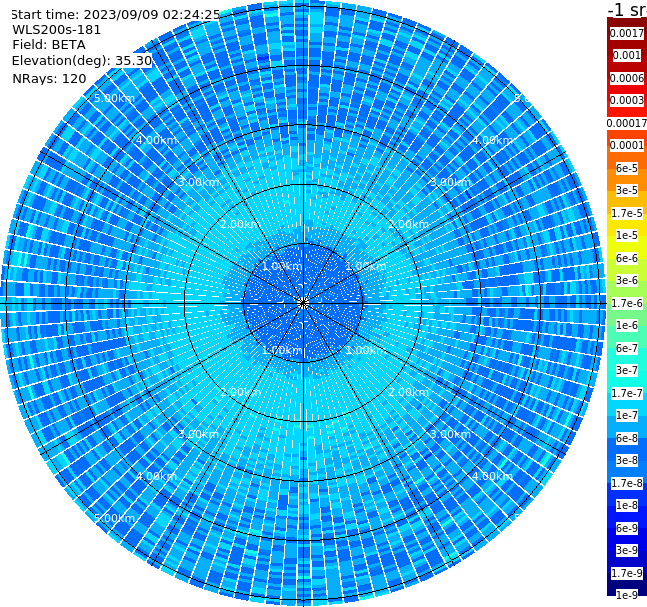Screen dimensions: 647x607
Task: Click the '4.00km' range label in upper-right quadrant
Action: [492, 140]
